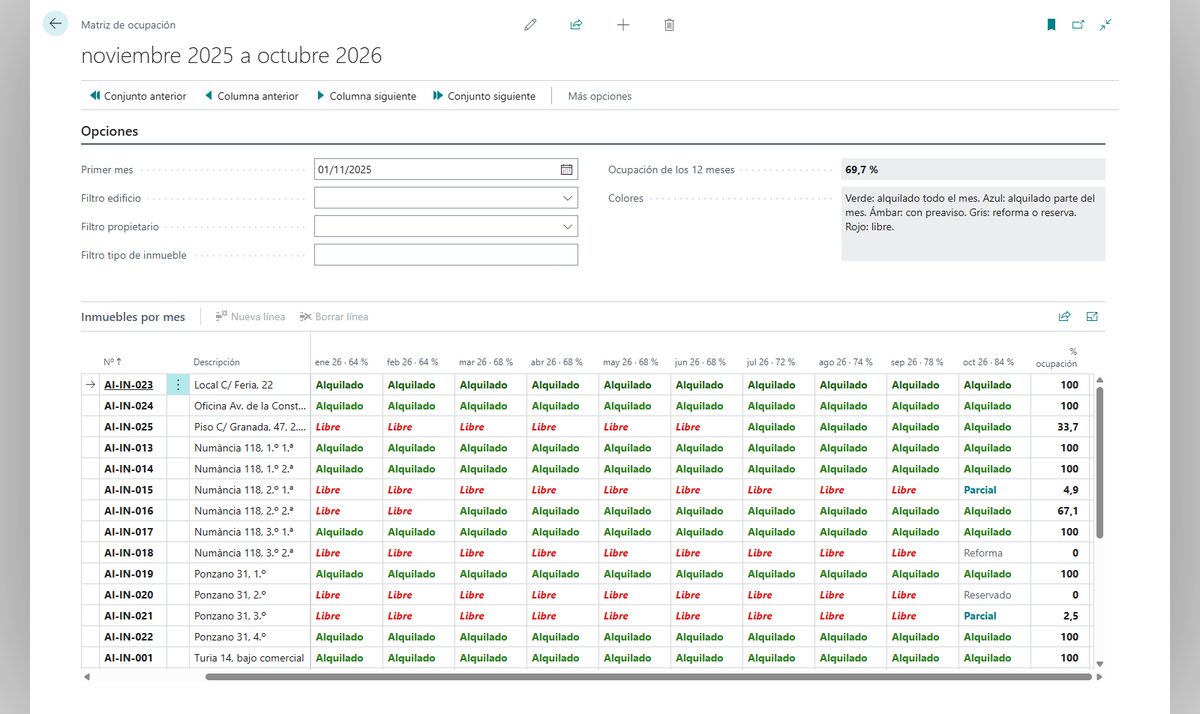Sort by the Nº column header
This screenshot has height=714, width=1200.
(x=113, y=362)
